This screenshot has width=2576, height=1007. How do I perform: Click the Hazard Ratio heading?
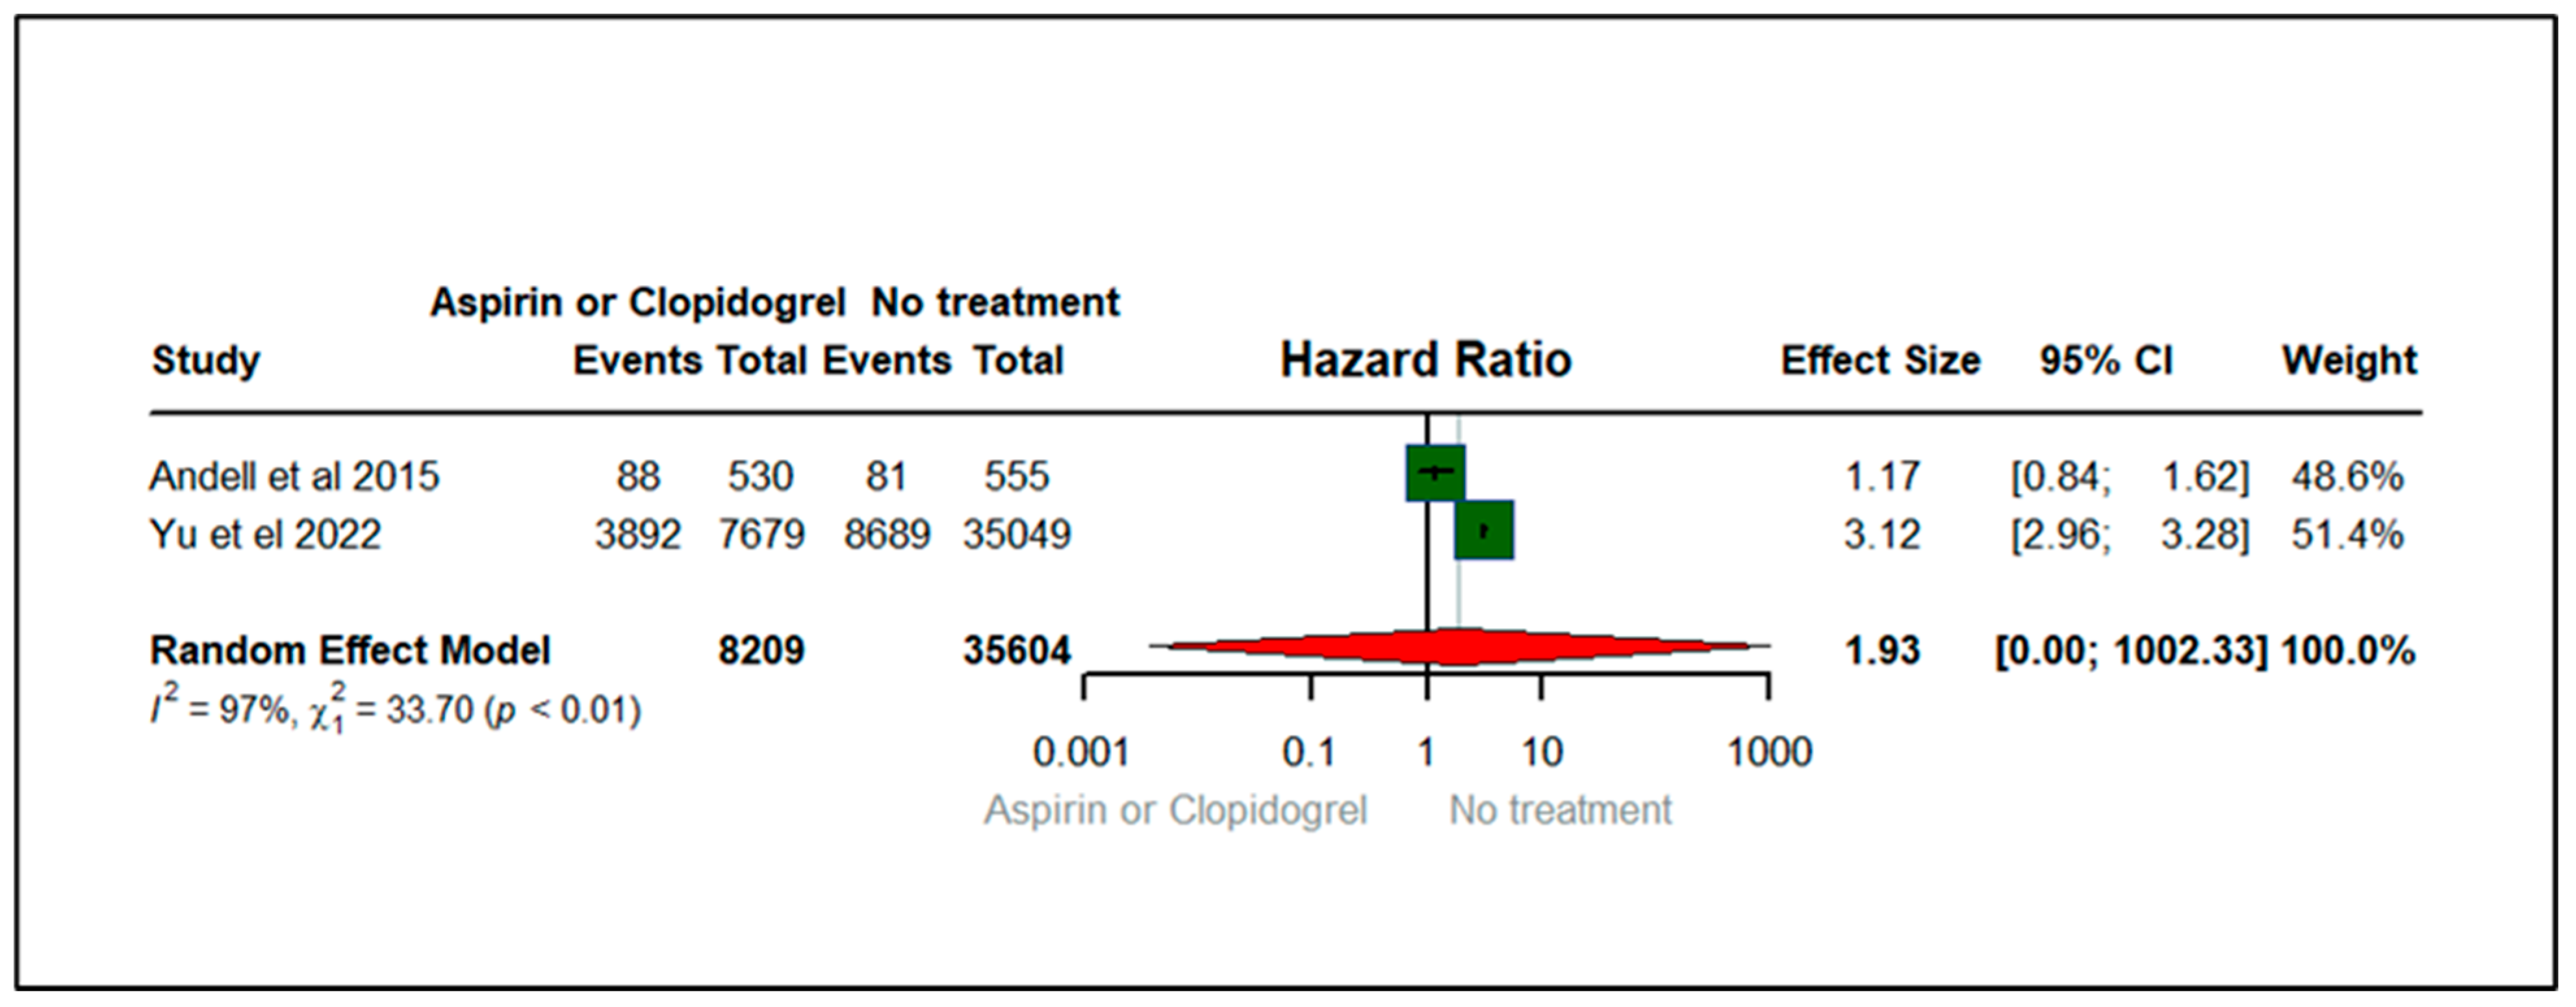click(x=1425, y=360)
